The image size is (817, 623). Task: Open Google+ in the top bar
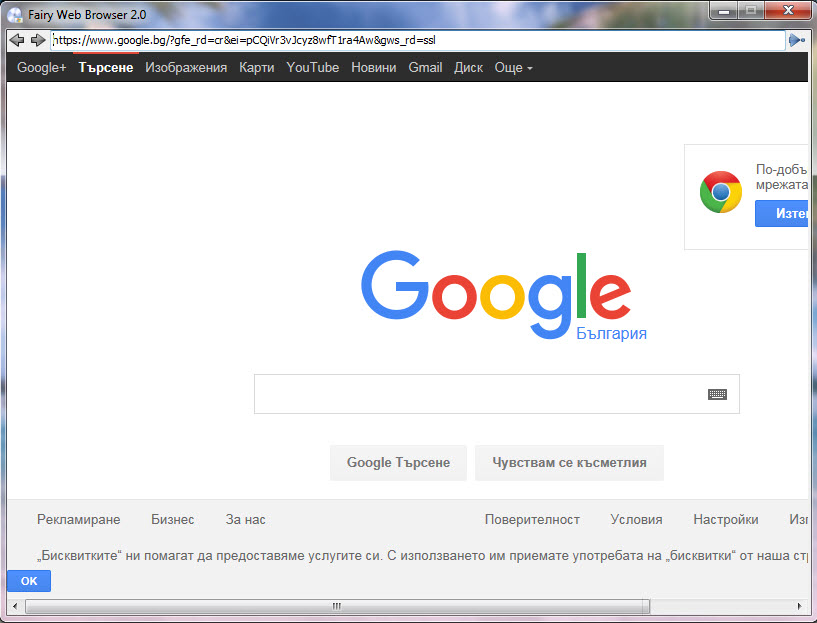click(42, 68)
